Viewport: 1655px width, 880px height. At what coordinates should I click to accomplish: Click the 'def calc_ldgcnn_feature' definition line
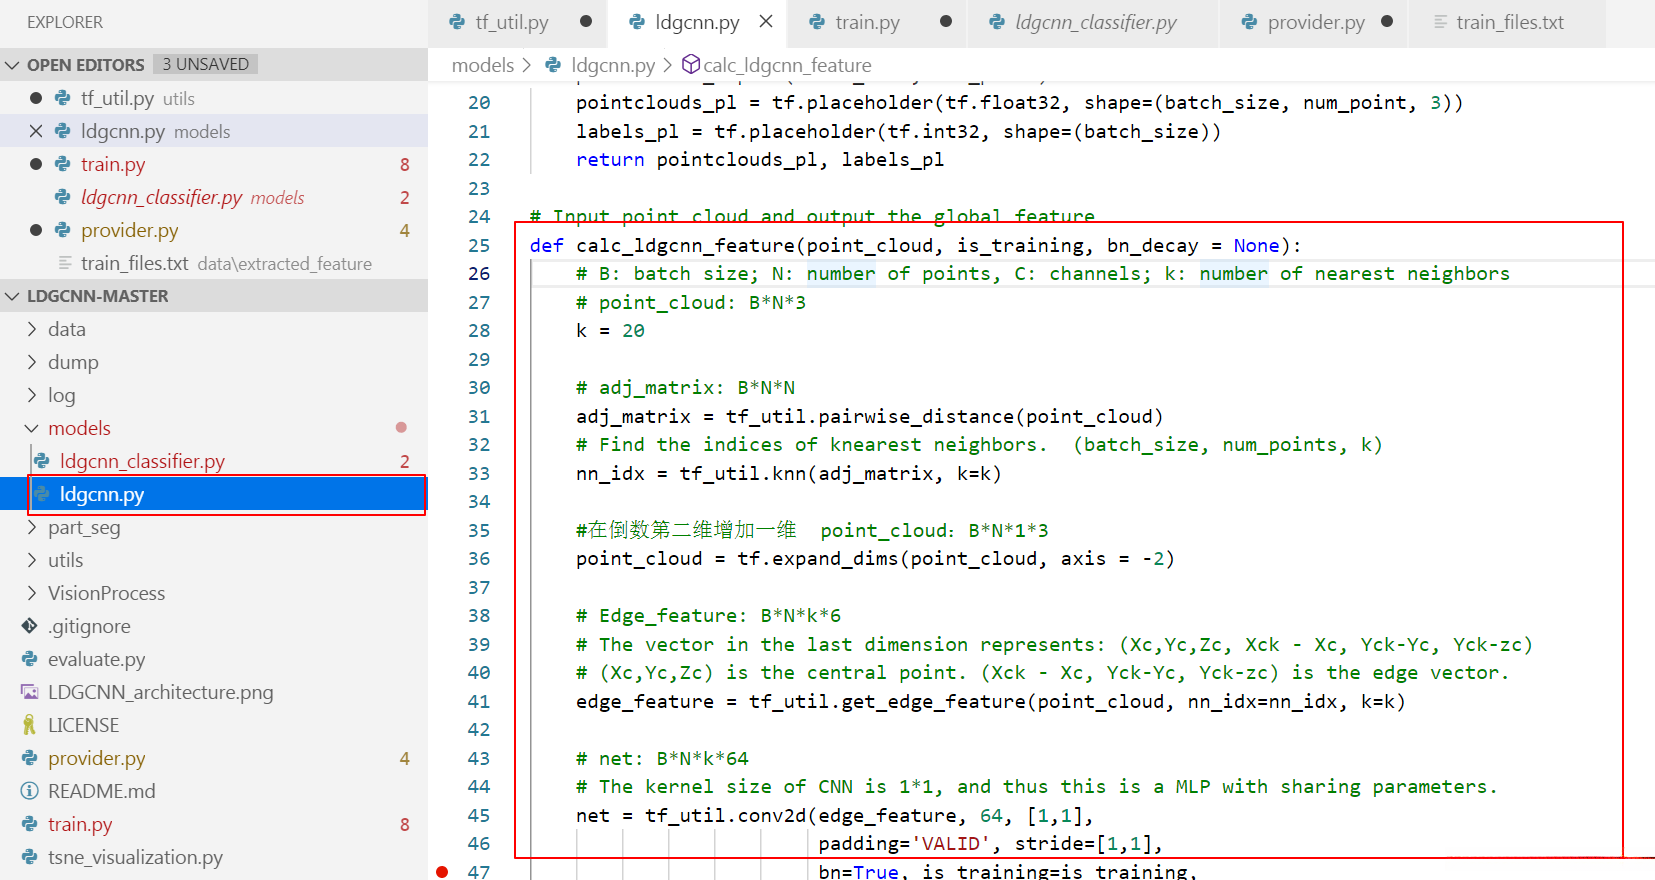916,245
